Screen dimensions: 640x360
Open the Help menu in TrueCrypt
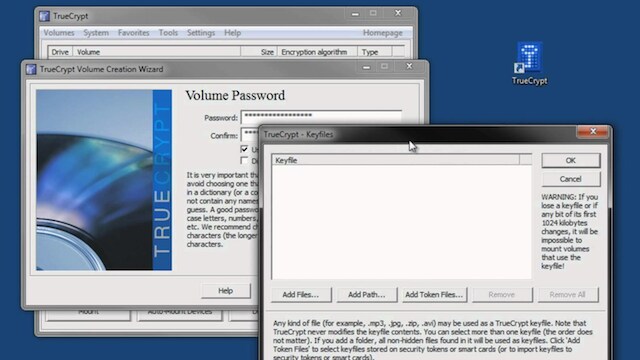232,33
